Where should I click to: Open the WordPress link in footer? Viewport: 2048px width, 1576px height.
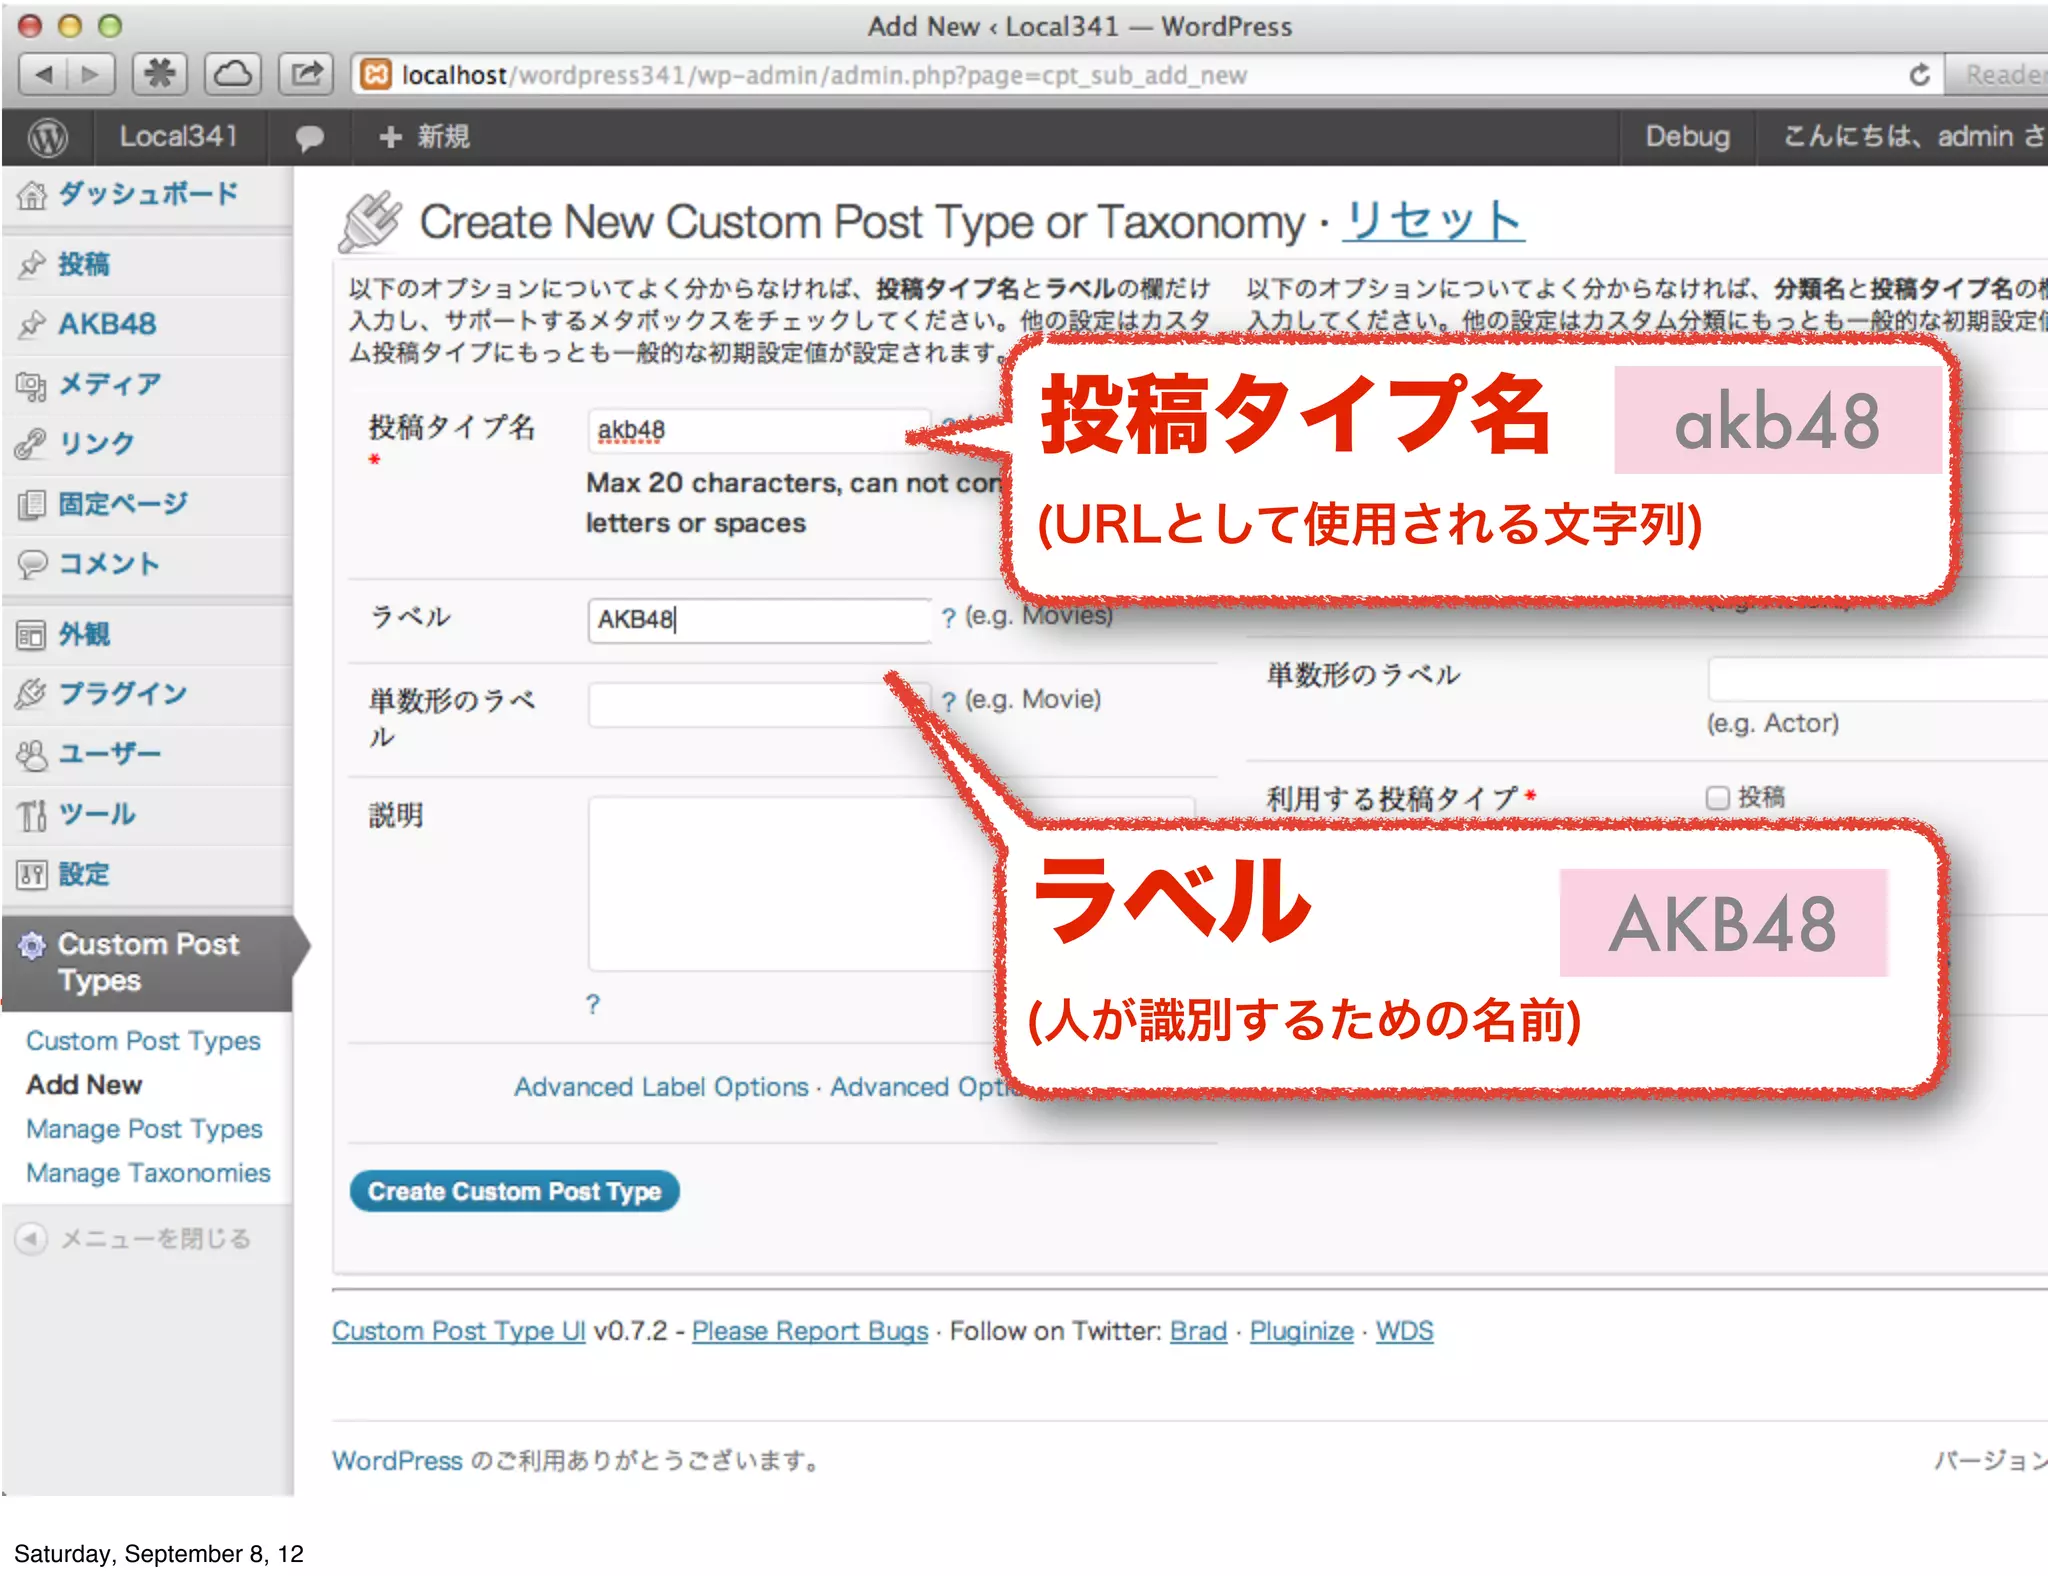click(x=397, y=1461)
